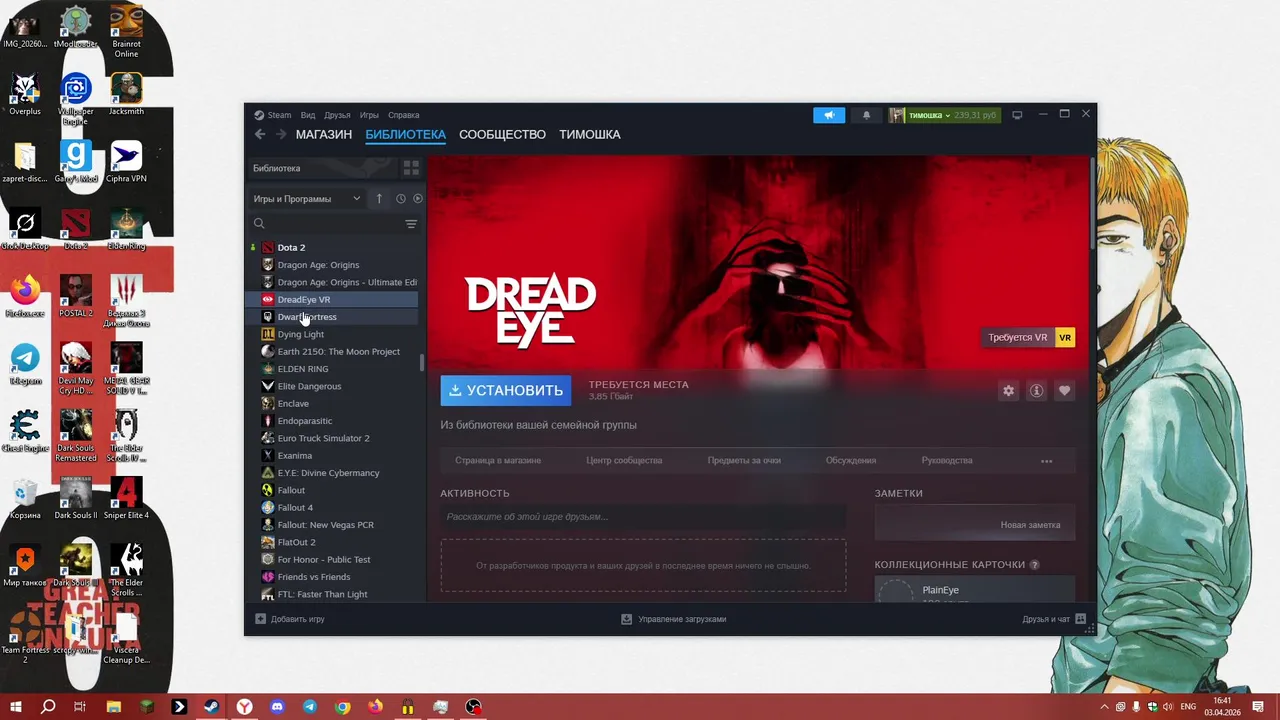Open the Игры menu
Viewport: 1280px width, 720px height.
(x=369, y=115)
